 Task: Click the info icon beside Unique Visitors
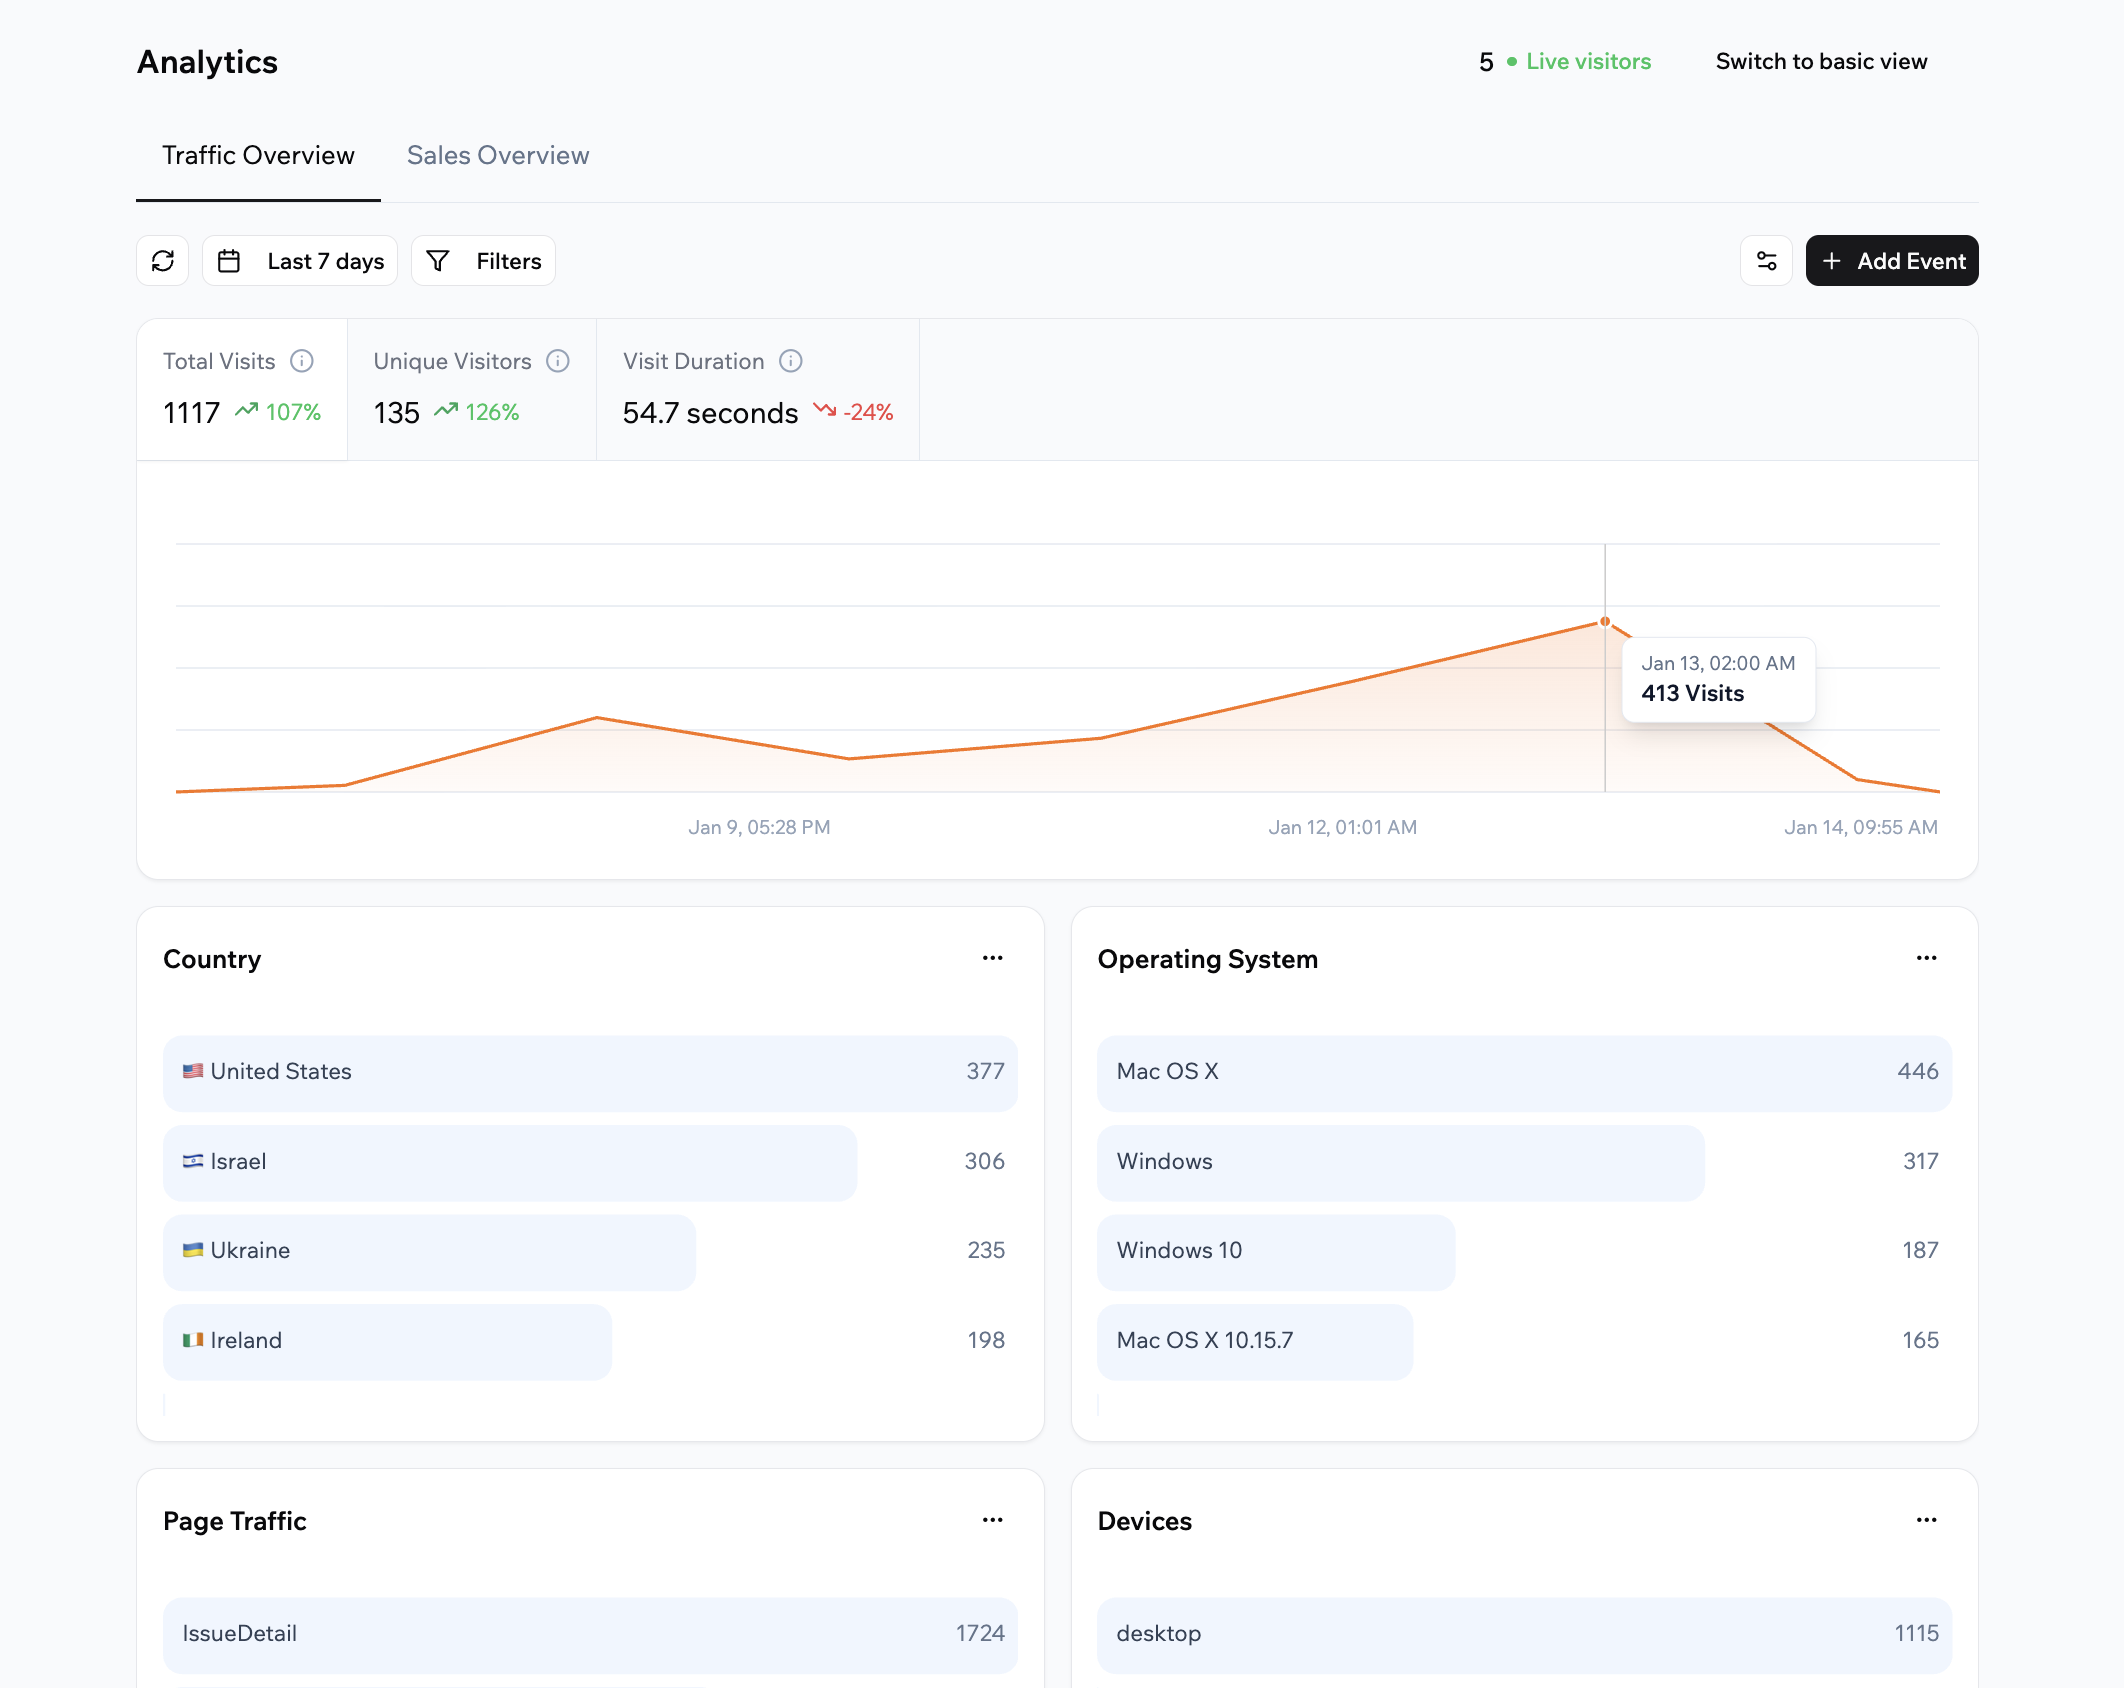(x=558, y=361)
